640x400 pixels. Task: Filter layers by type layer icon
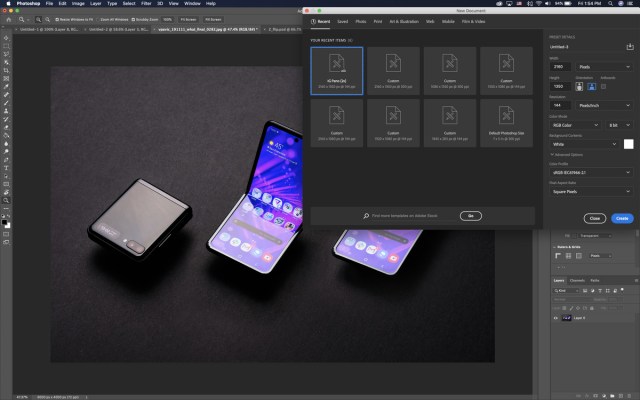point(600,291)
